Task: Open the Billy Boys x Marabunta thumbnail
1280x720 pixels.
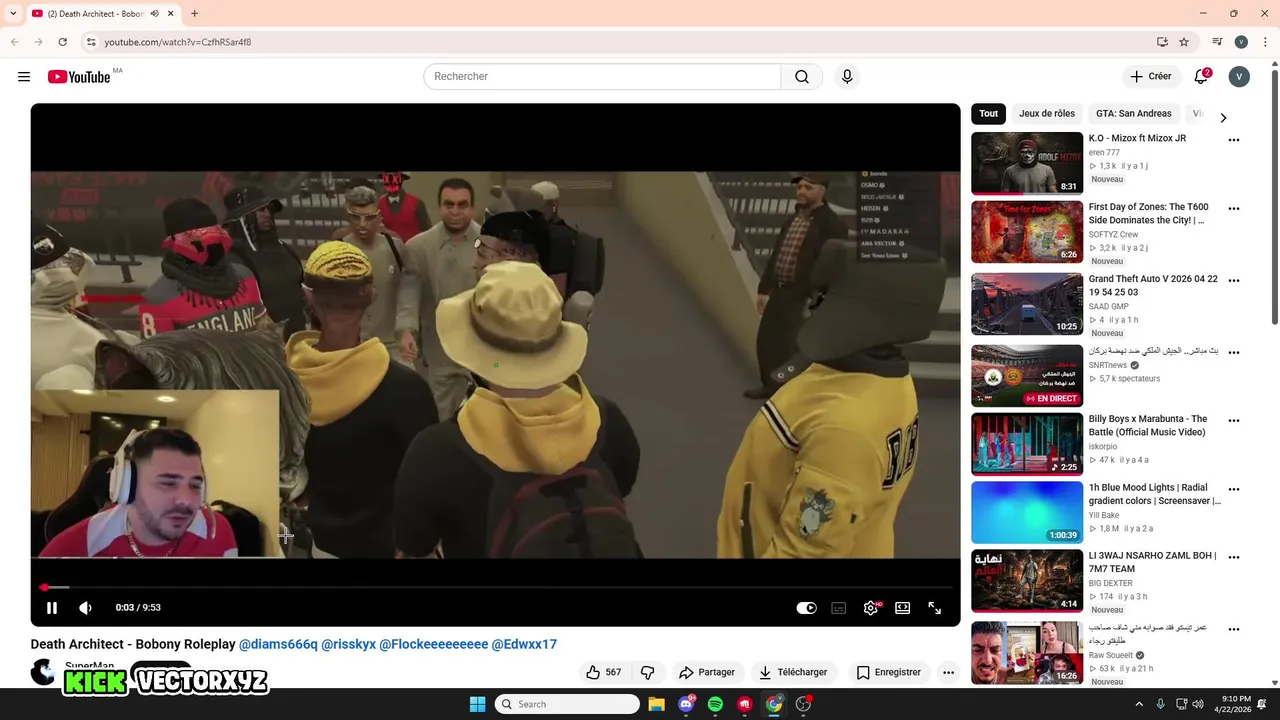Action: (x=1027, y=444)
